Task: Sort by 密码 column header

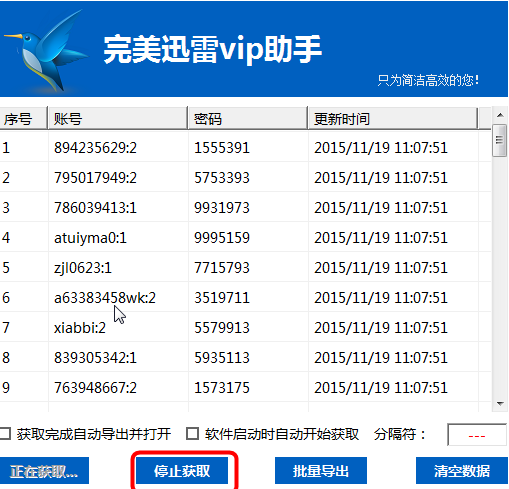Action: [x=248, y=118]
